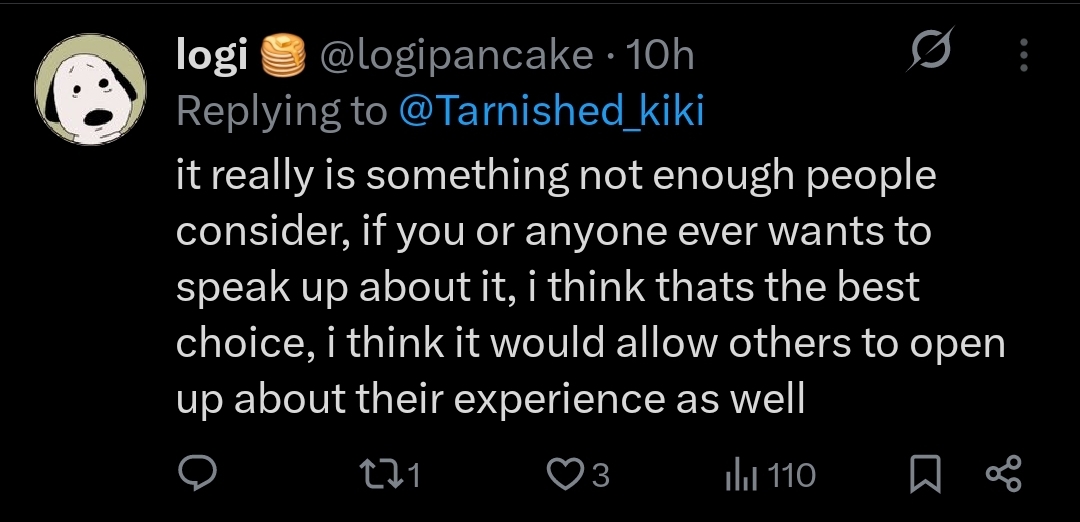Viewport: 1080px width, 522px height.
Task: Click the tweet line starting "it really is"
Action: [555, 176]
